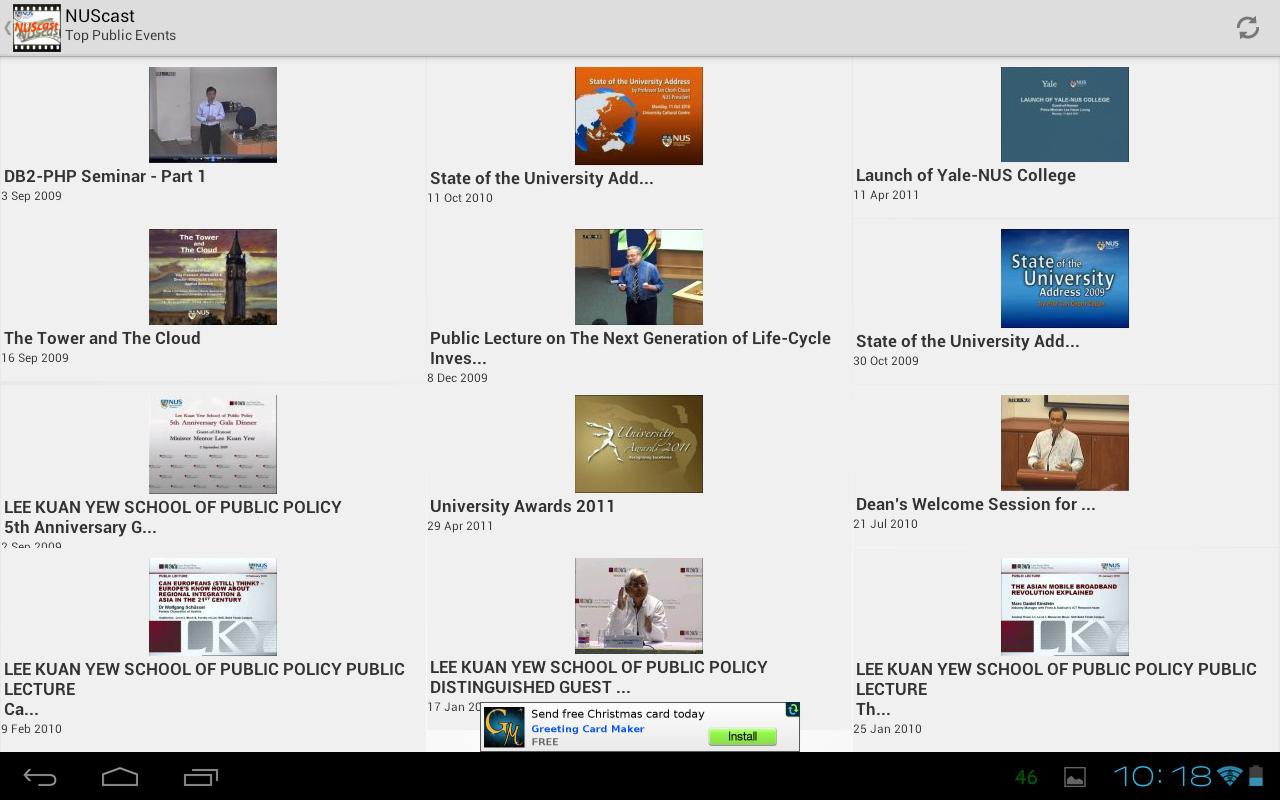Viewport: 1280px width, 800px height.
Task: Tap the Greeting Card Maker ad icon
Action: click(x=504, y=727)
